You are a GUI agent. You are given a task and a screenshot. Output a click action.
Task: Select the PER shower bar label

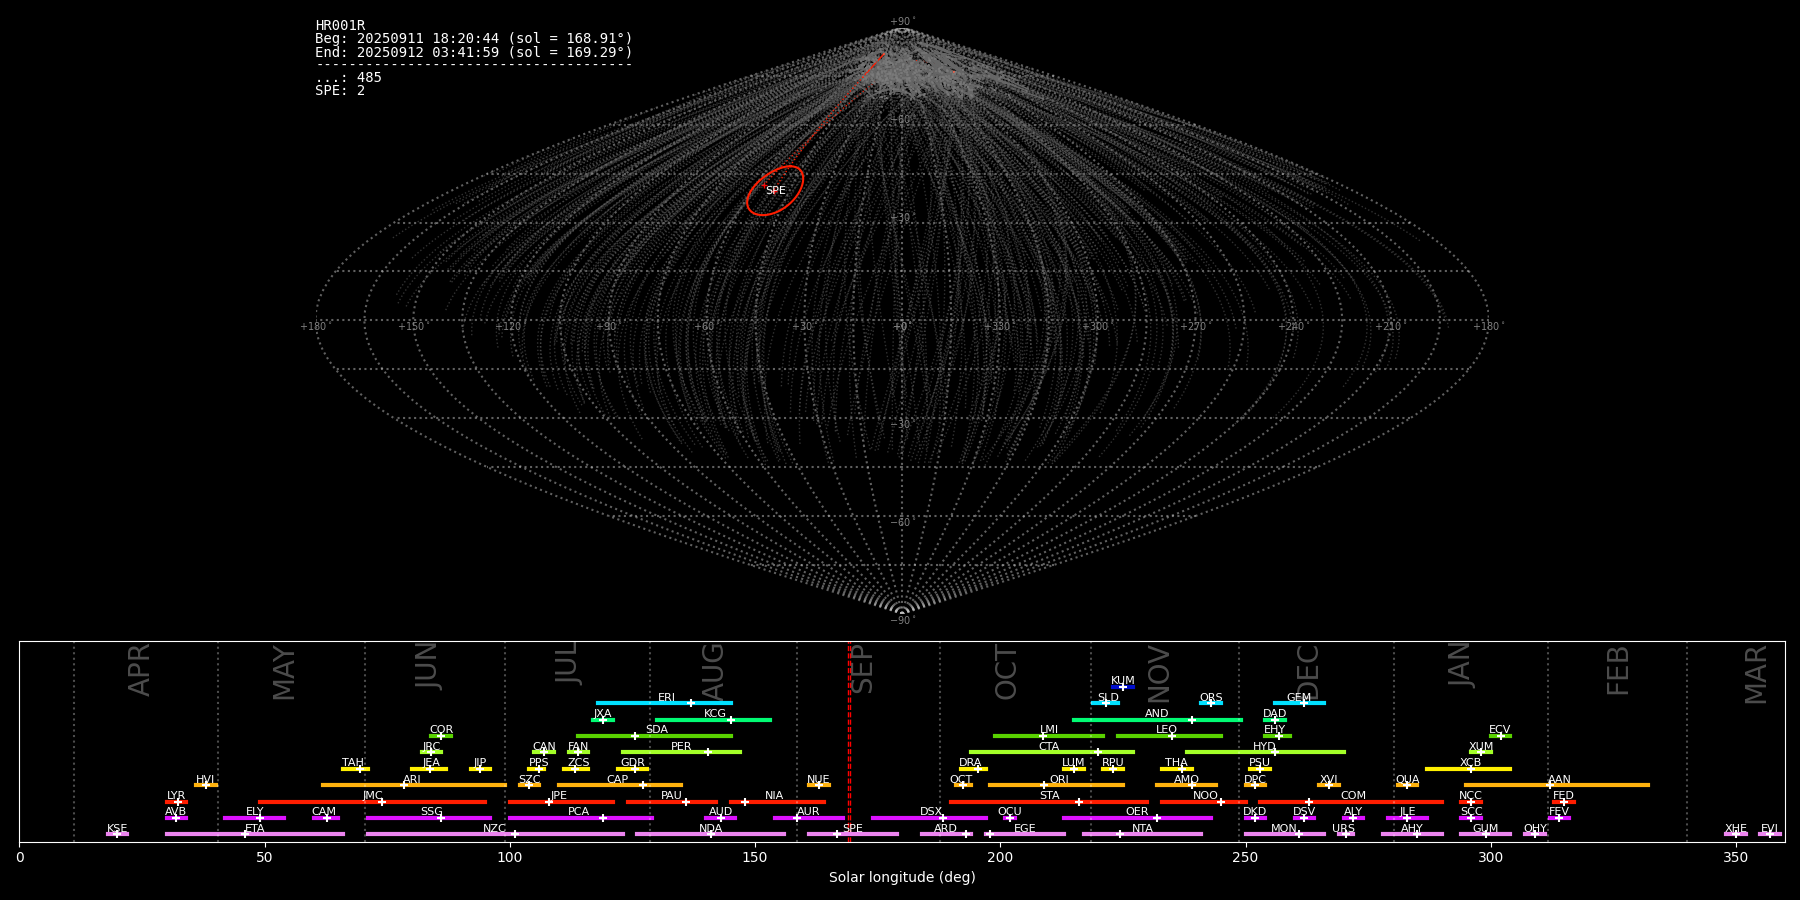[681, 747]
